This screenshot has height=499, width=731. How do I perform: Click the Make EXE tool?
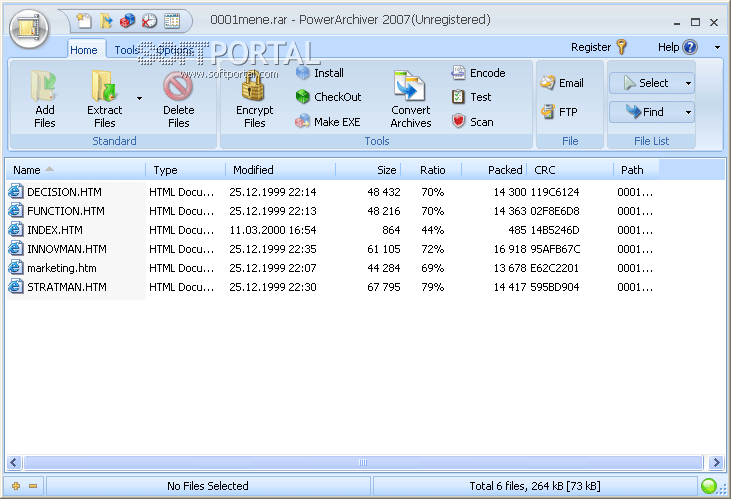[328, 122]
